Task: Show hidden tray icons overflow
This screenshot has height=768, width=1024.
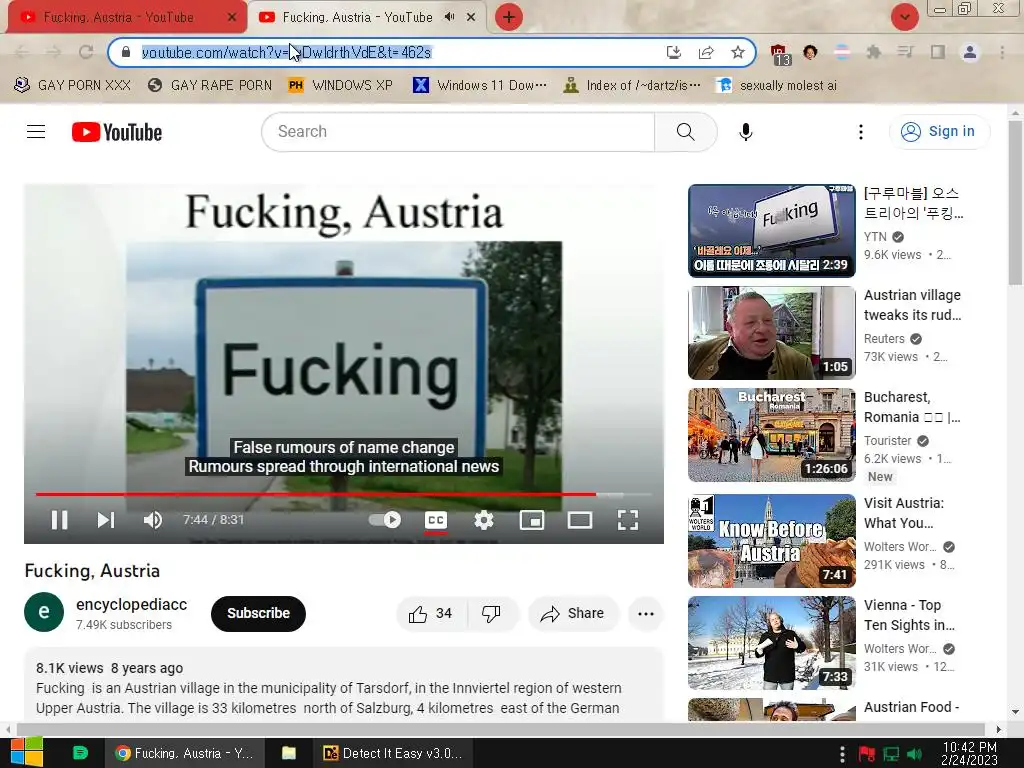Action: [842, 754]
